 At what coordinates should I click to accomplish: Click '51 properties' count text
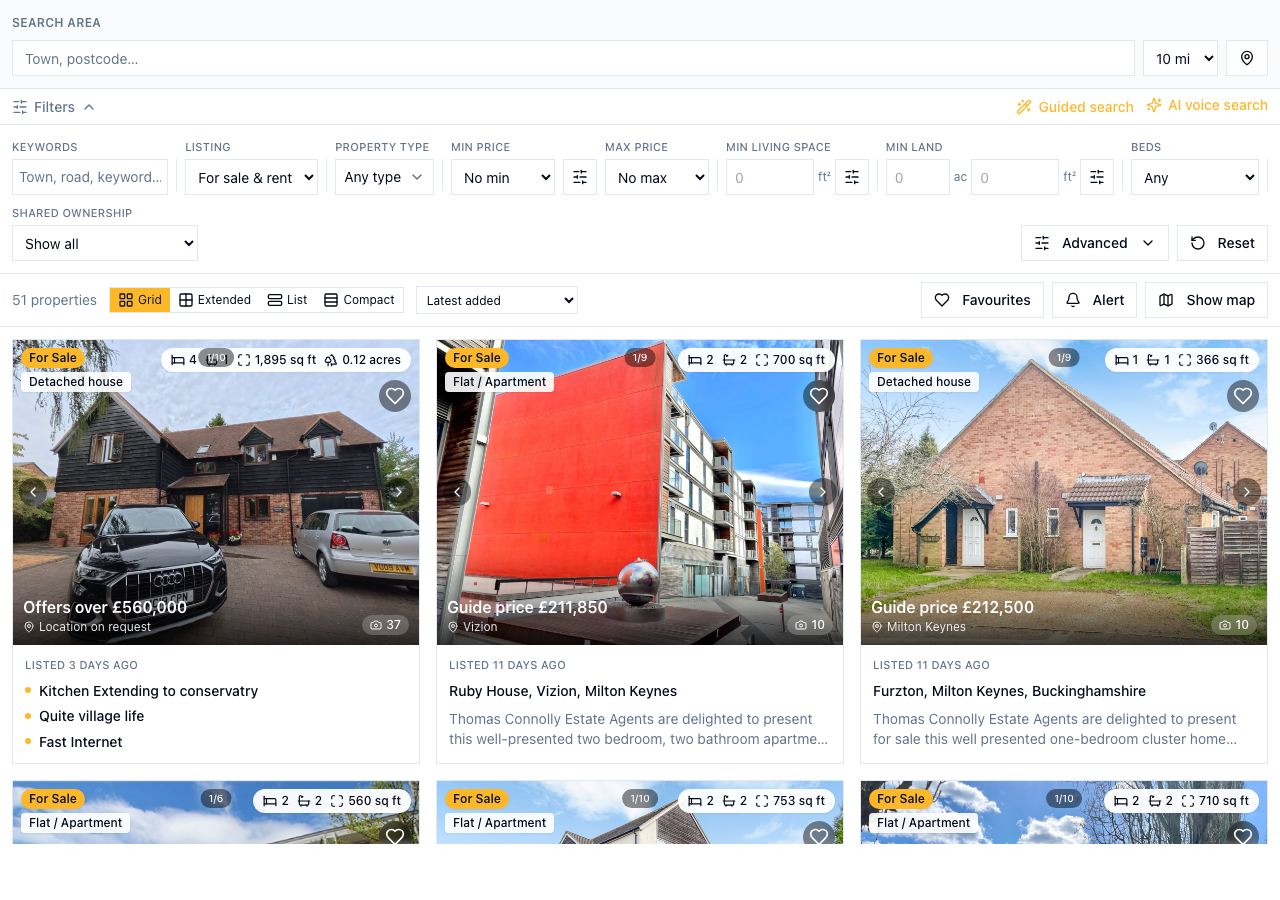pos(54,300)
